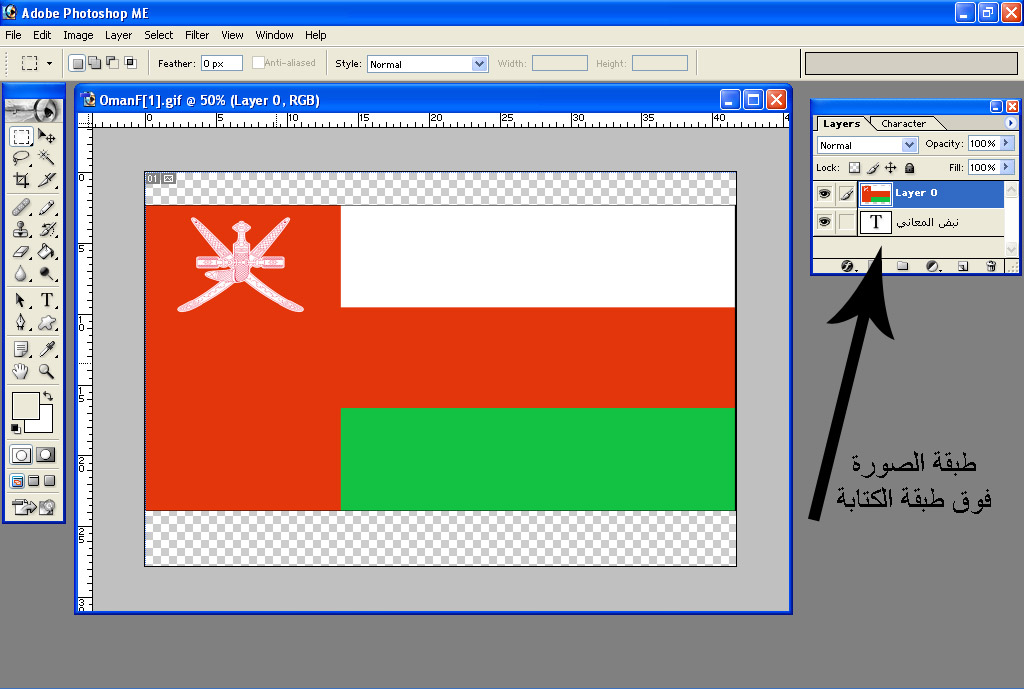
Task: Choose the Add to selection mode button
Action: pos(95,63)
